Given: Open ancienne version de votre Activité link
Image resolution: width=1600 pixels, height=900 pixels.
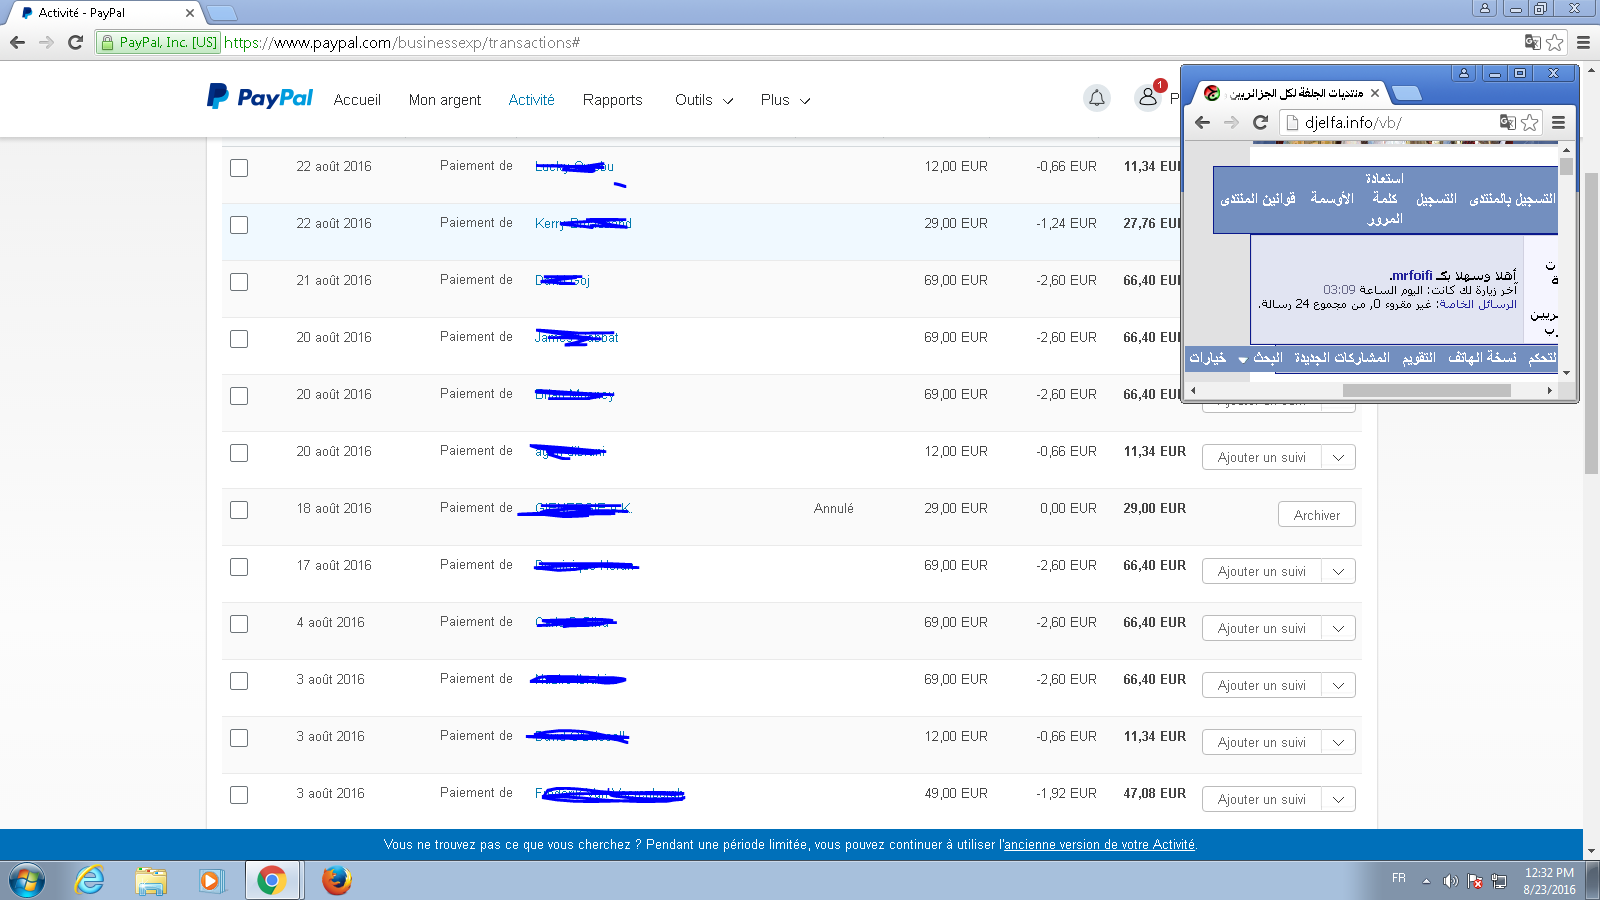Looking at the screenshot, I should (1099, 845).
